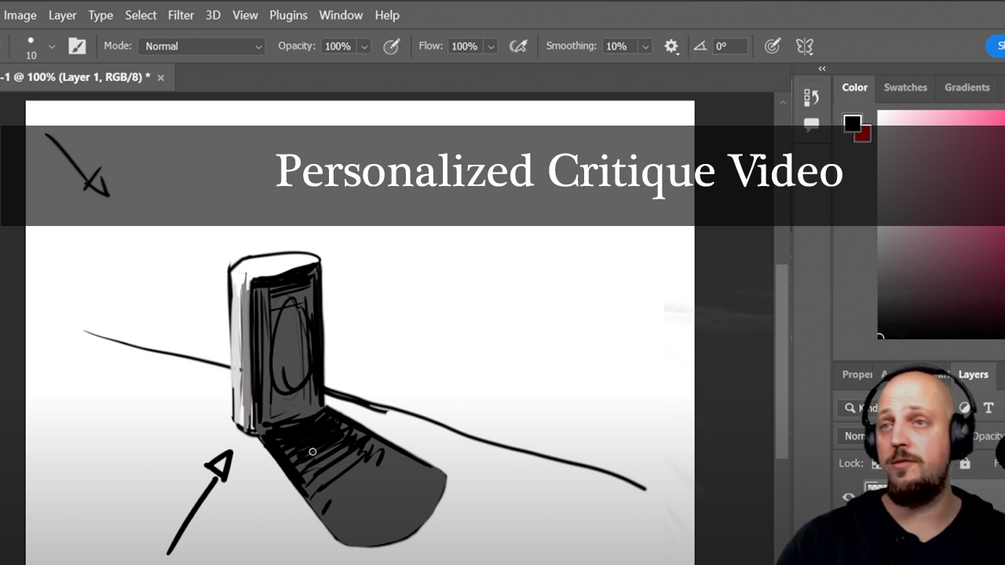
Task: Open the Flow slider arrow
Action: tap(491, 47)
